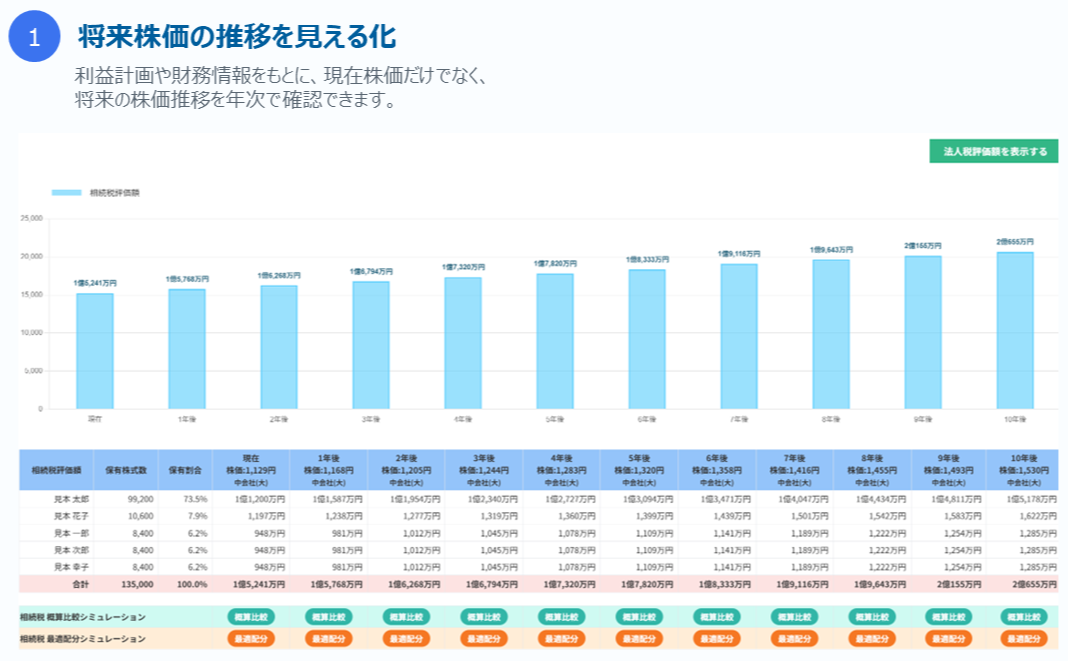The width and height of the screenshot is (1068, 661).
Task: Click the 現在 bar in the chart
Action: [x=95, y=351]
